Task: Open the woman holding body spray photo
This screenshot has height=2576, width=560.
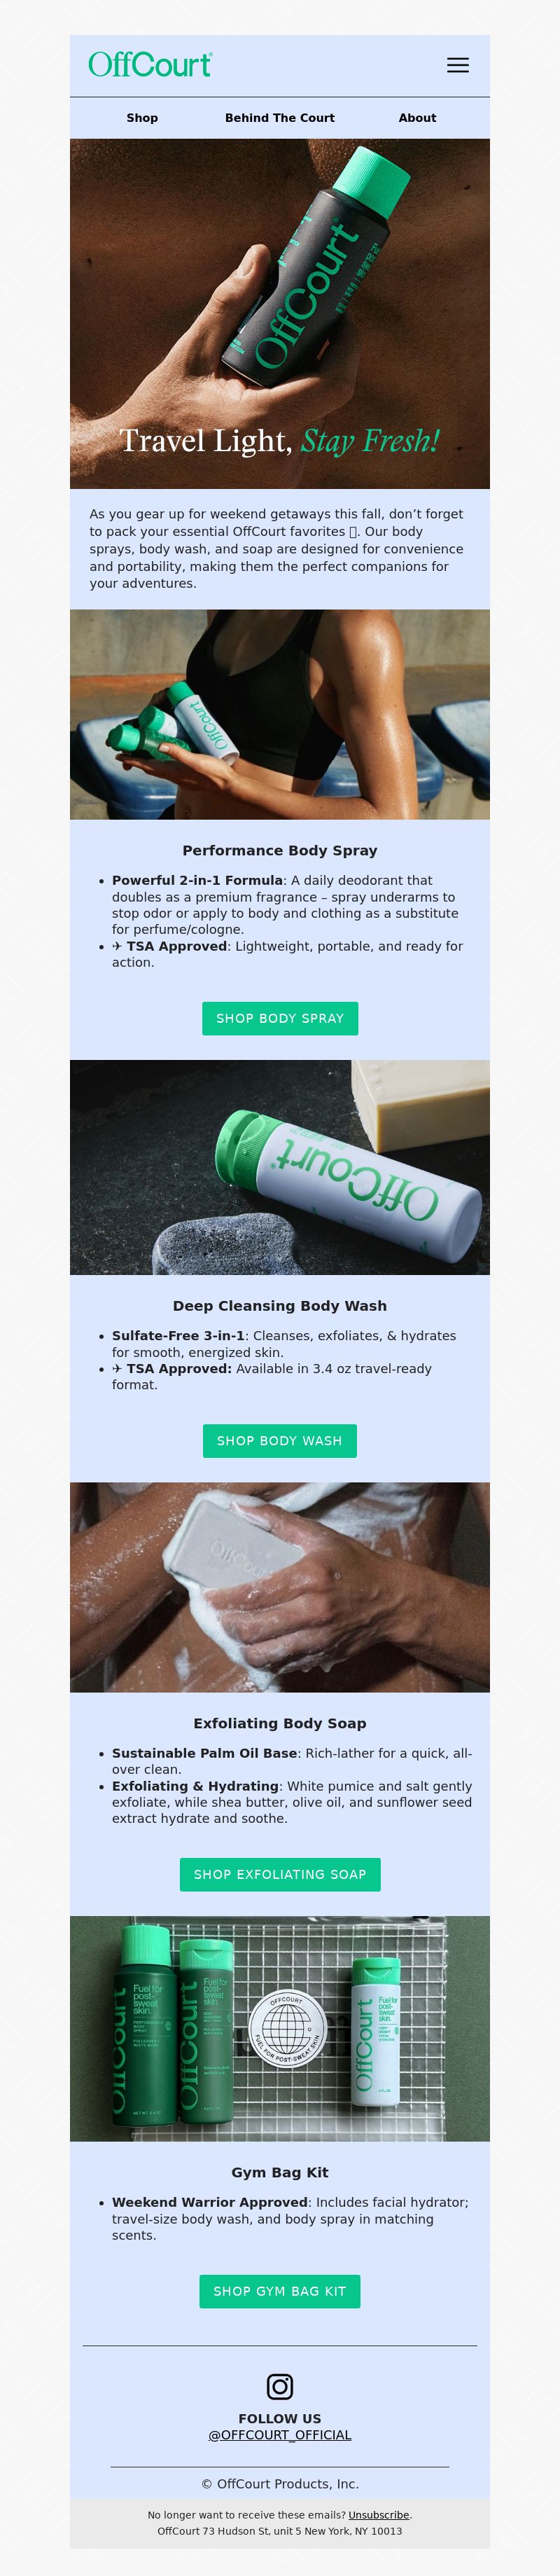Action: click(280, 715)
